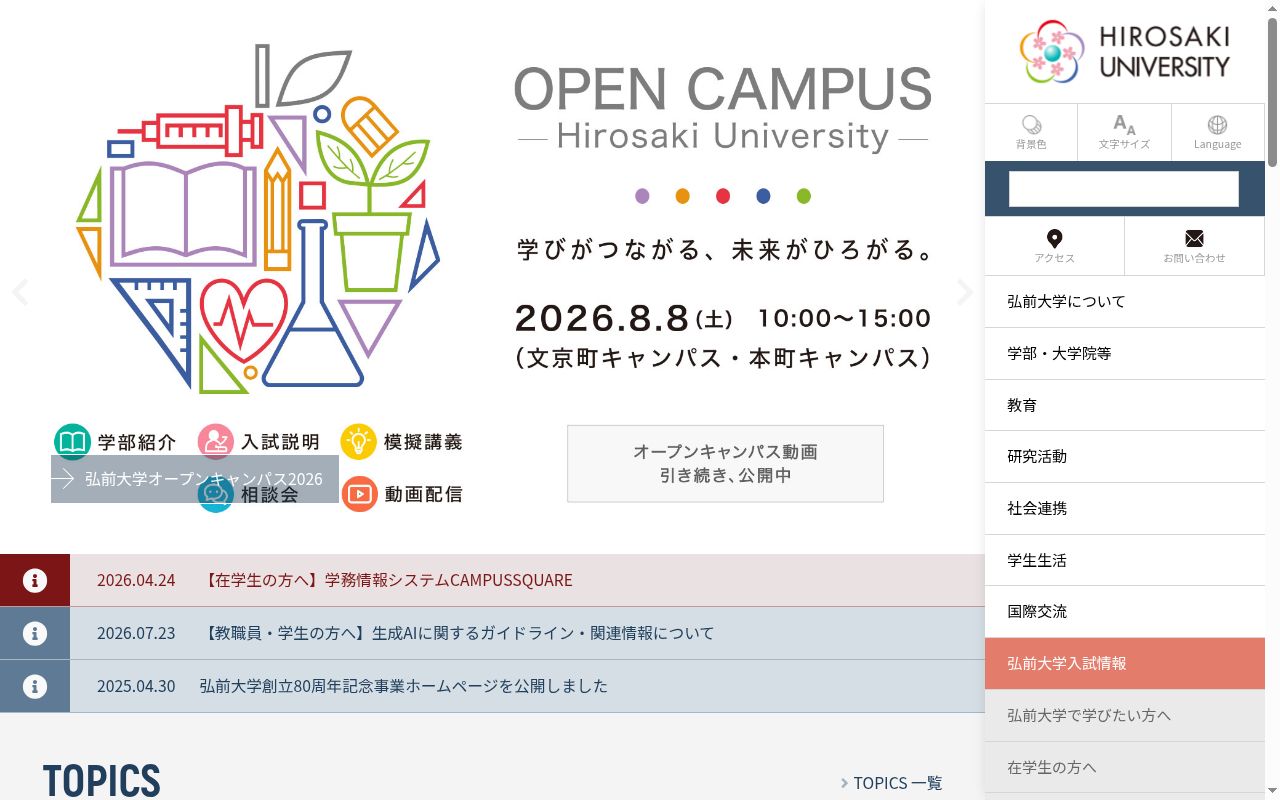Viewport: 1280px width, 800px height.
Task: Open 学部・大学院等 menu item
Action: 1125,353
